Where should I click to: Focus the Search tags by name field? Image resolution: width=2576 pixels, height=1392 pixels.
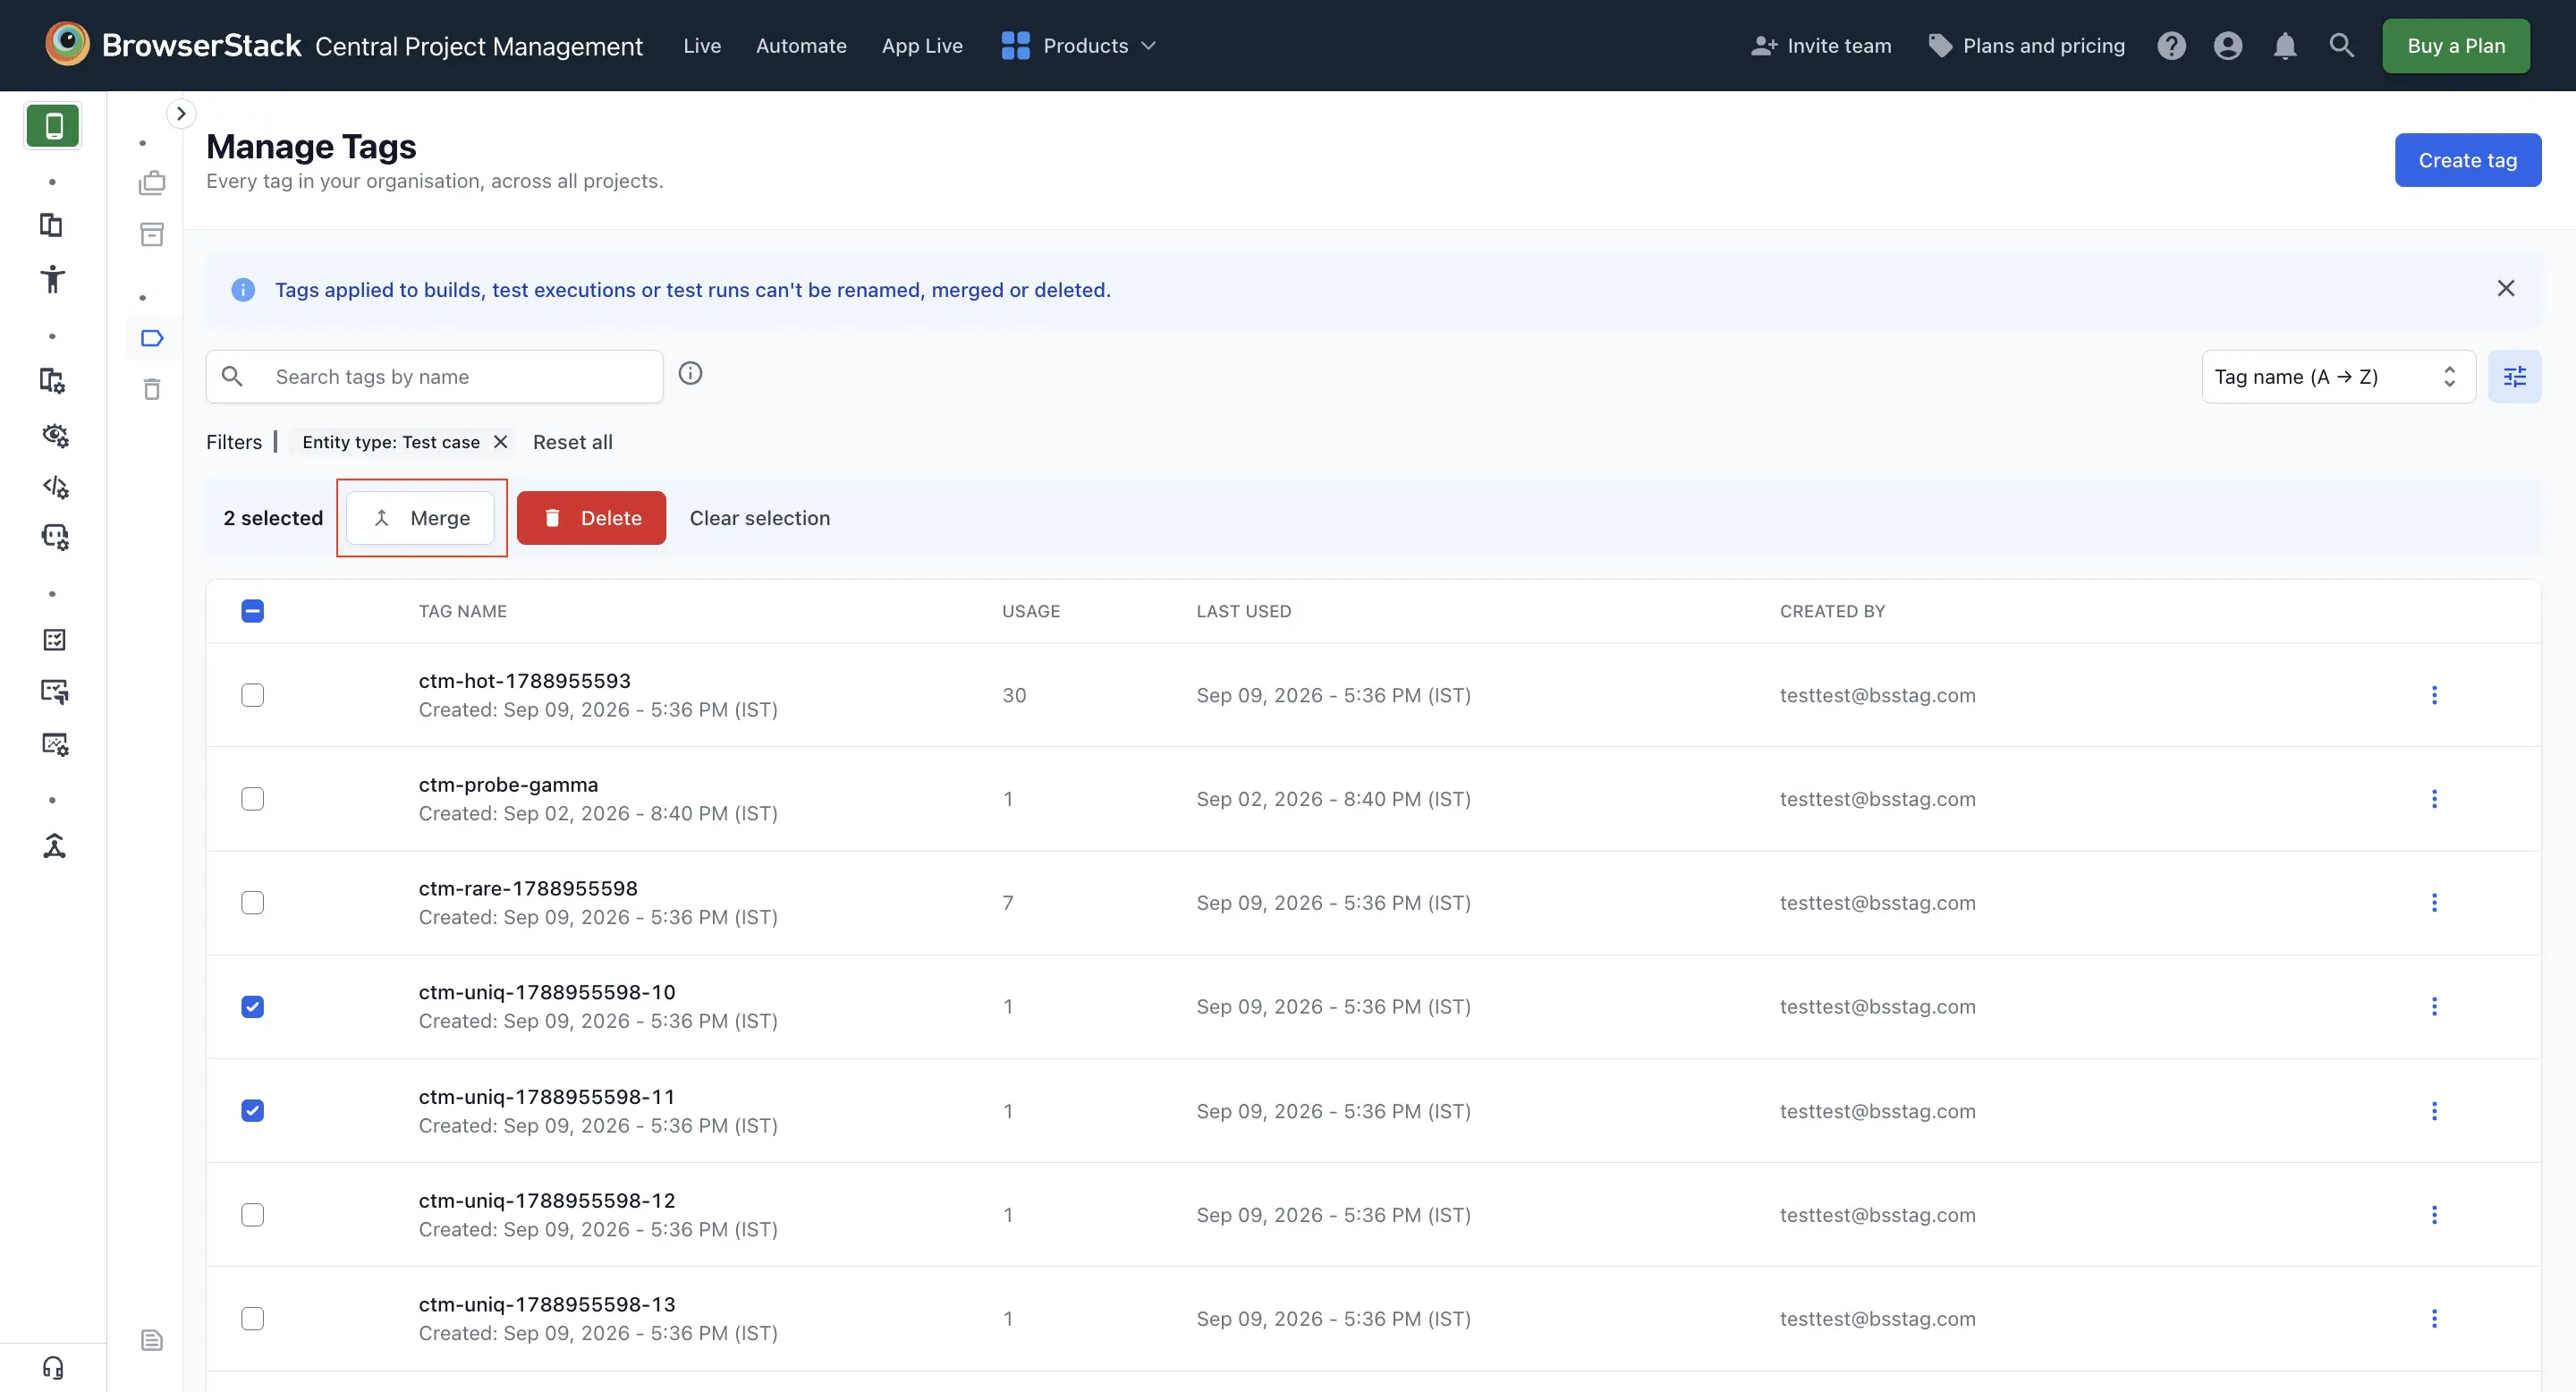(434, 377)
